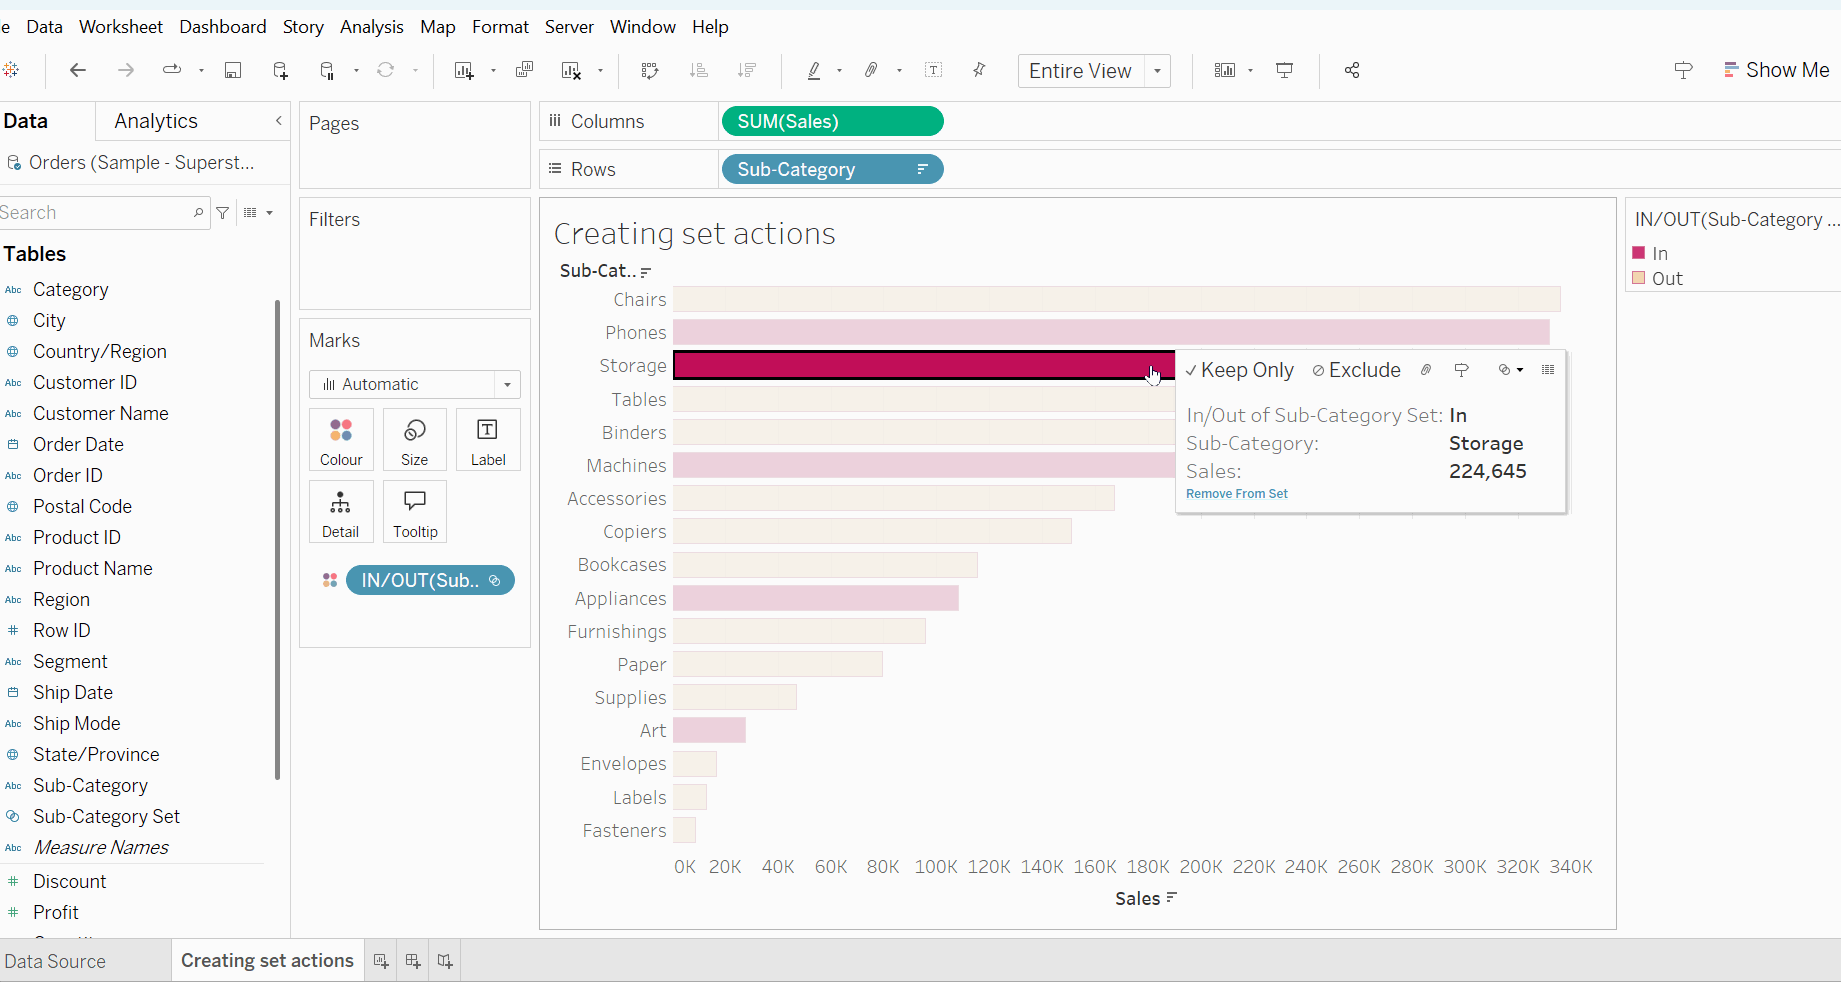Click Keep Only in the tooltip
Screen dimensions: 1841x982
pyautogui.click(x=1240, y=370)
